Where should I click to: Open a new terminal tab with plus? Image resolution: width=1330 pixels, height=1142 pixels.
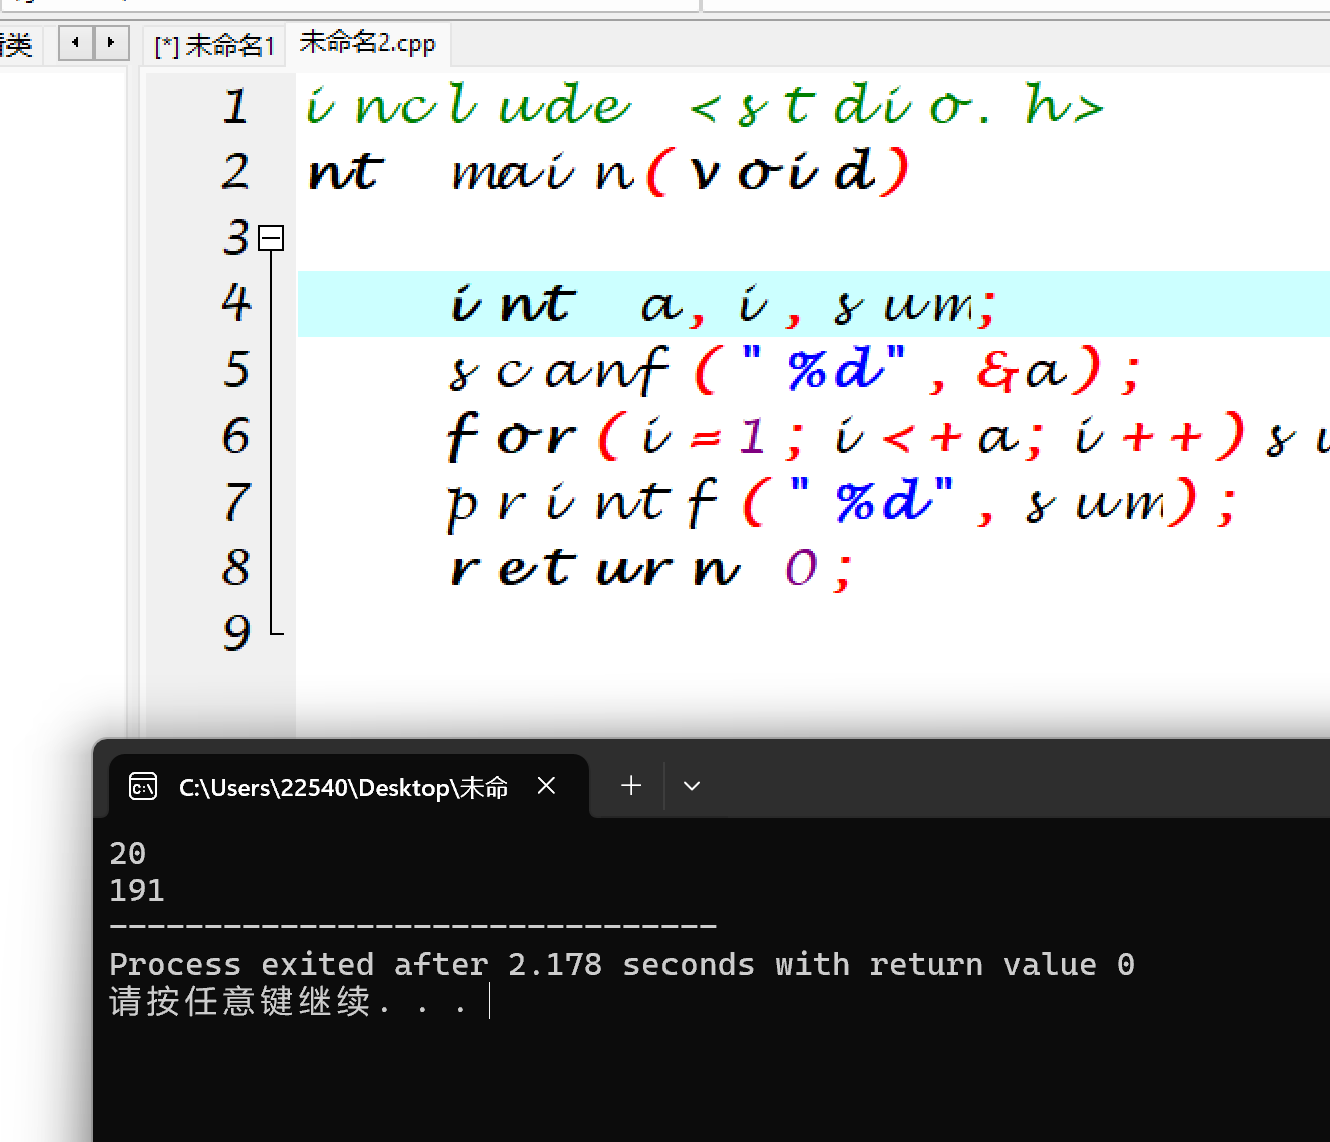(630, 786)
